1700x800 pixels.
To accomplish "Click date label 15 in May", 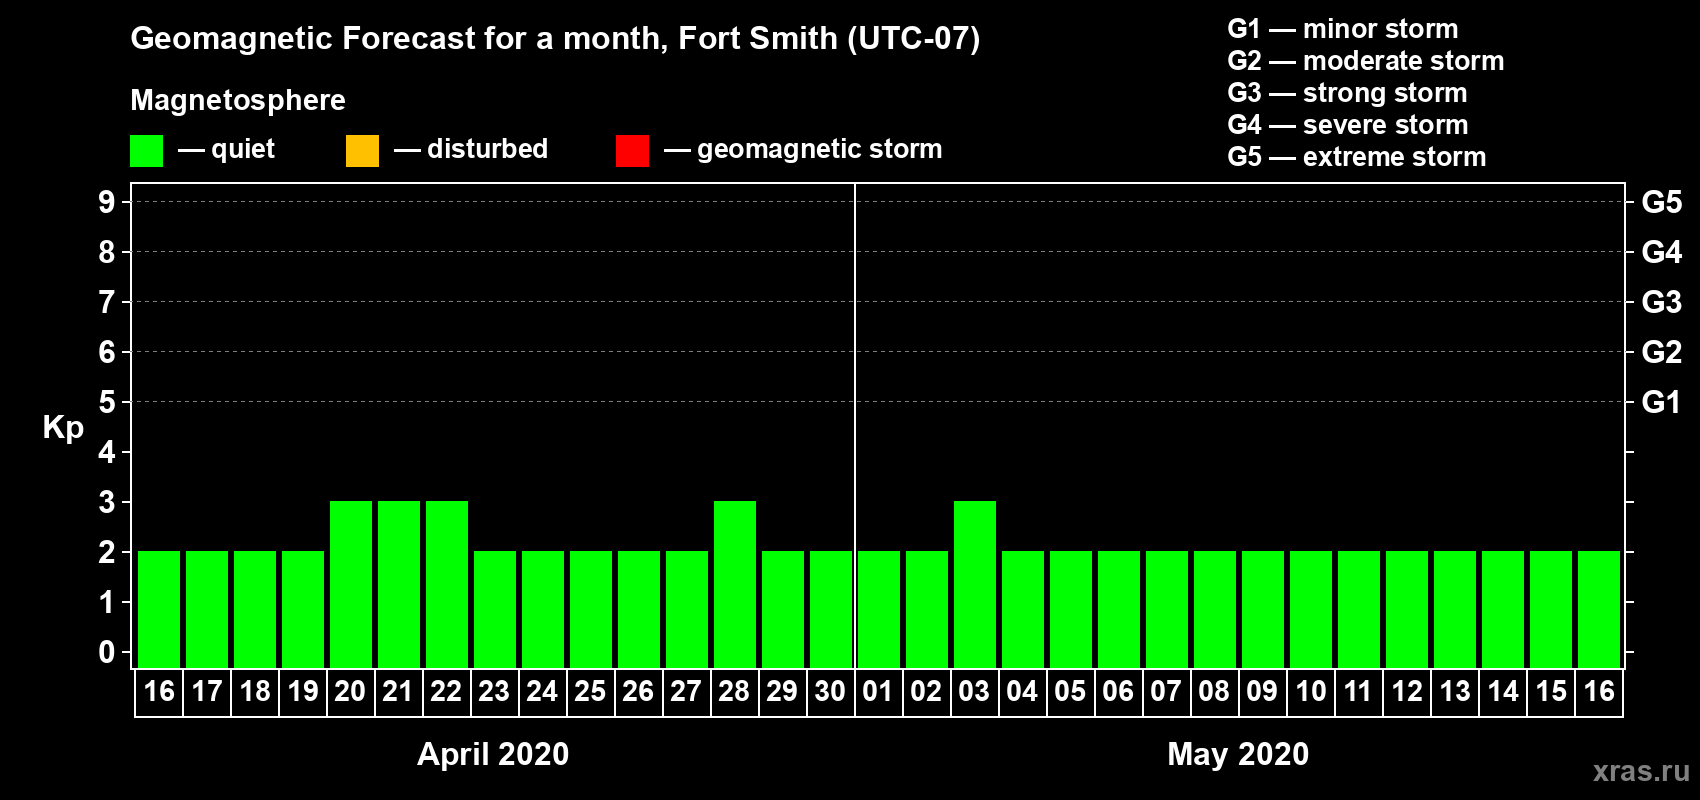I will (x=1551, y=691).
